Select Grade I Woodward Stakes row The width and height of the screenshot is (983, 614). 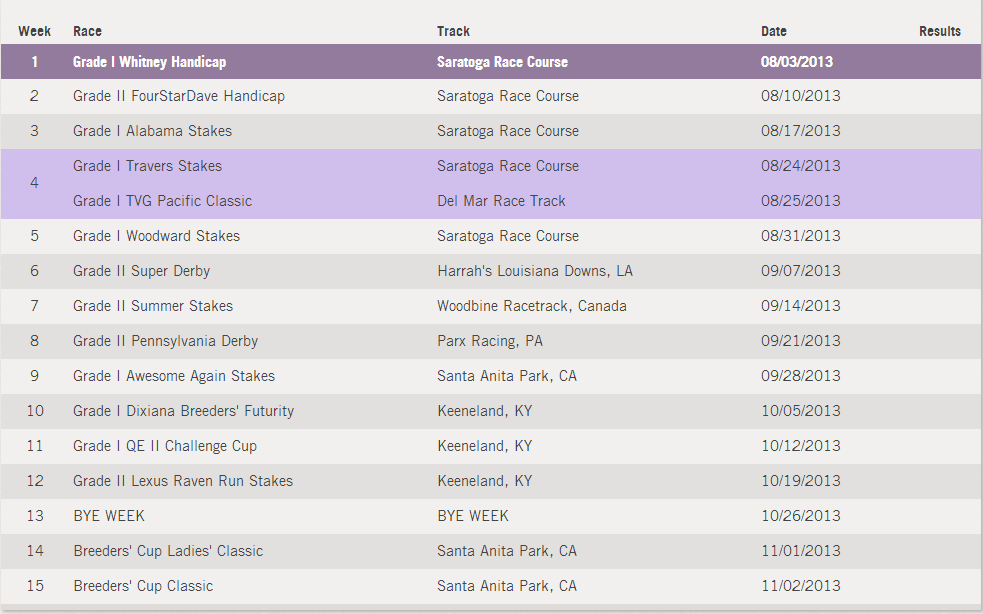156,236
